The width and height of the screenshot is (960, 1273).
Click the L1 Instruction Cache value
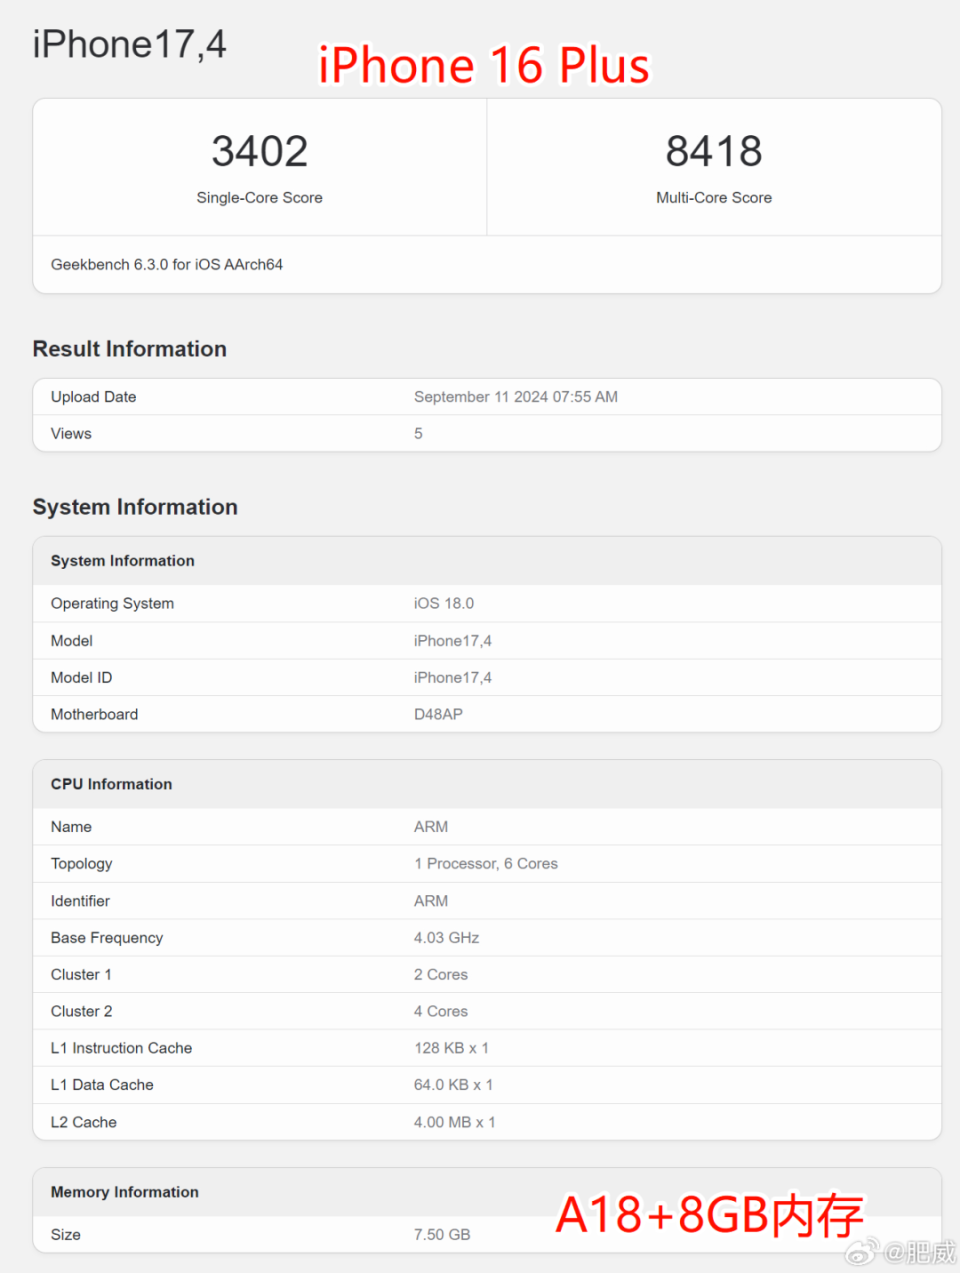[451, 1049]
